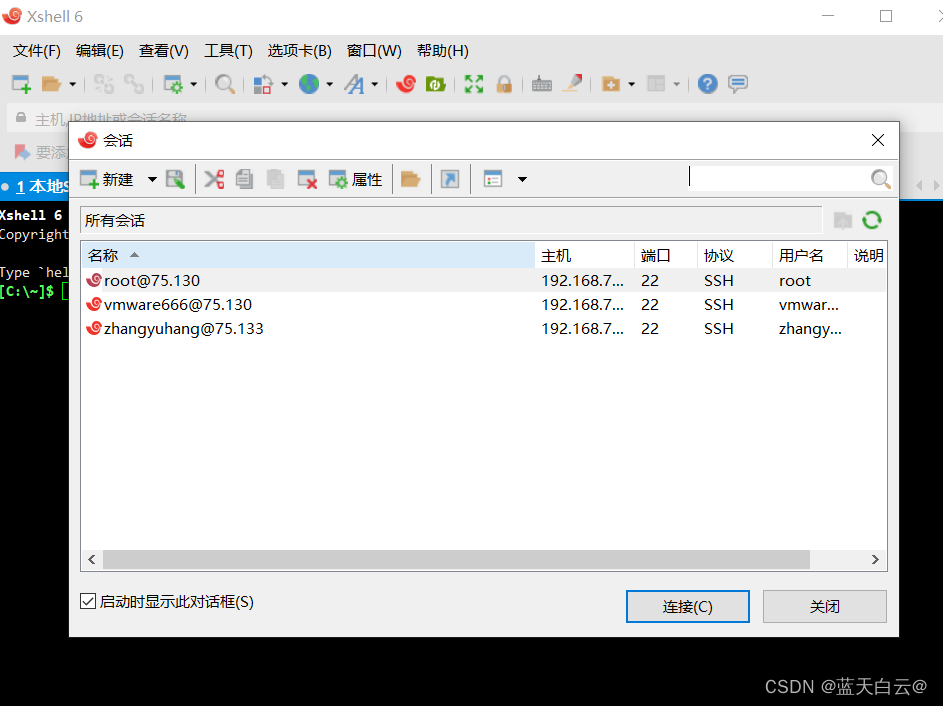Open the 帮助(H) menu

[443, 51]
